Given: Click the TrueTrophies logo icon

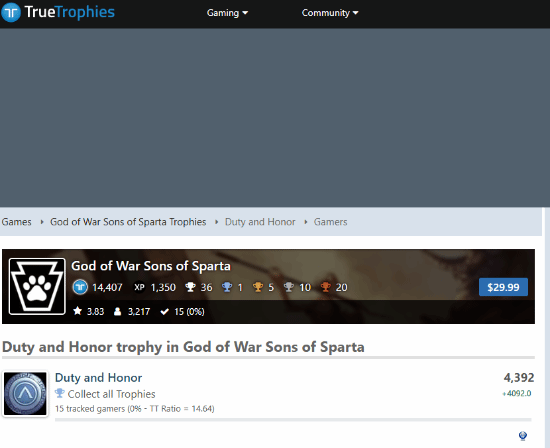Looking at the screenshot, I should pos(11,12).
